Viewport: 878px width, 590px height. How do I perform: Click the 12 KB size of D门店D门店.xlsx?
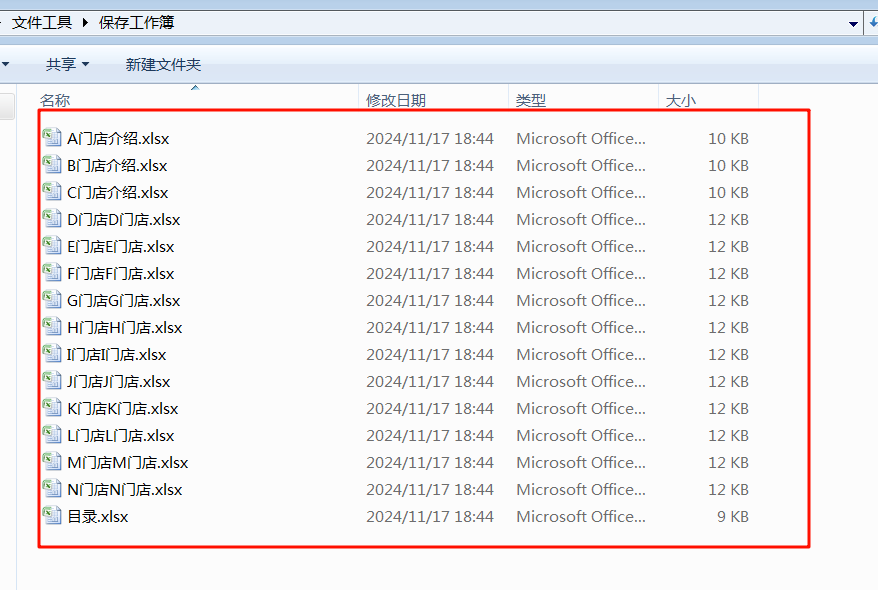(x=728, y=219)
